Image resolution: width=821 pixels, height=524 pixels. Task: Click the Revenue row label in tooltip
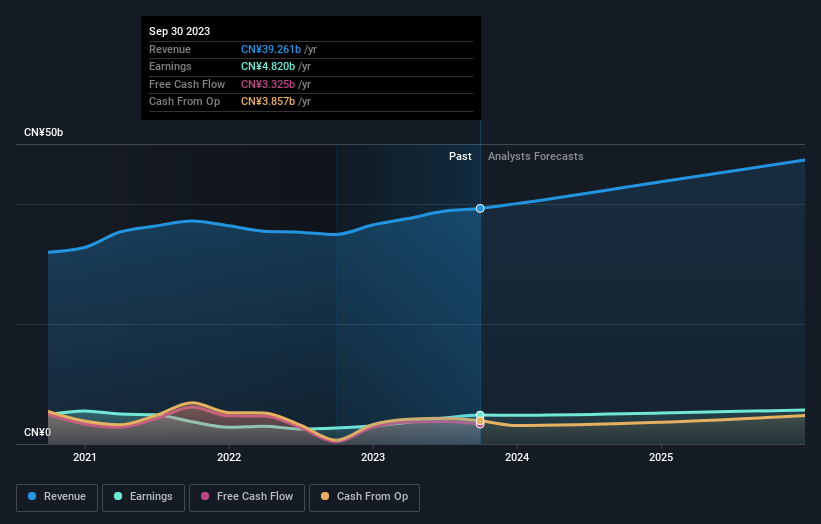(170, 49)
